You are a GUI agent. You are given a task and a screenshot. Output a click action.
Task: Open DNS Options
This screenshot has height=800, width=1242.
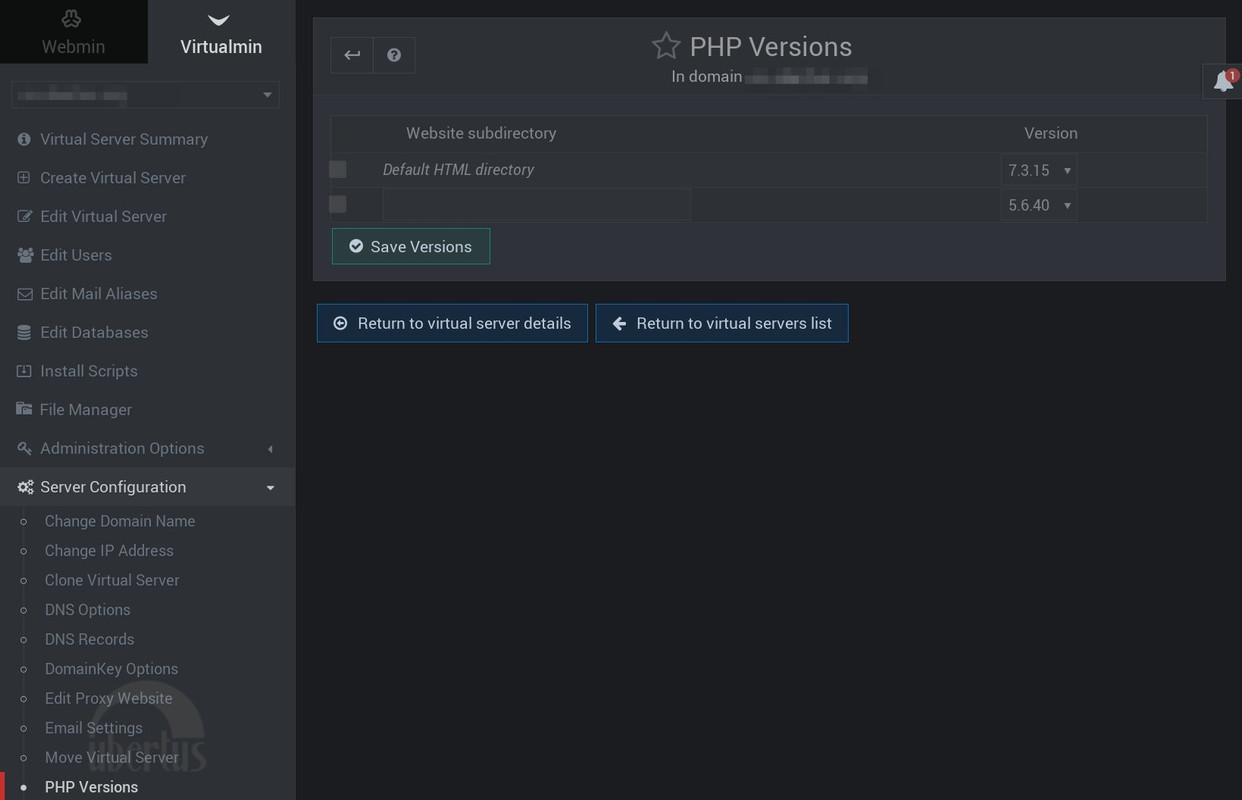click(87, 610)
